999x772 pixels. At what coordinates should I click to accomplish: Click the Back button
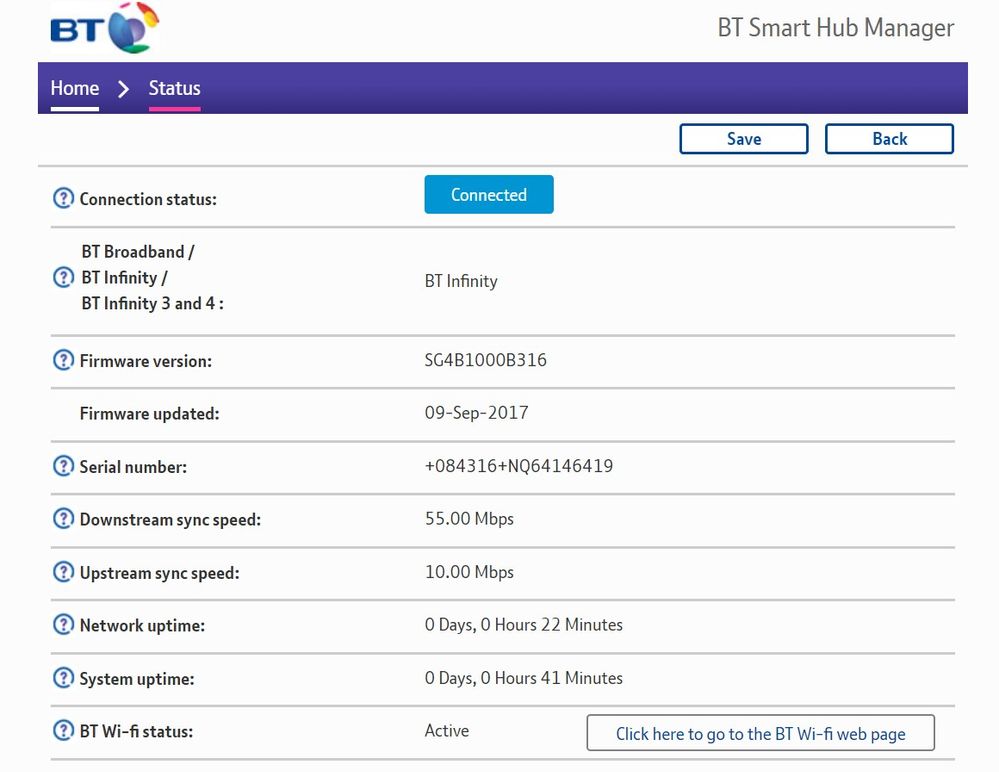(x=889, y=139)
